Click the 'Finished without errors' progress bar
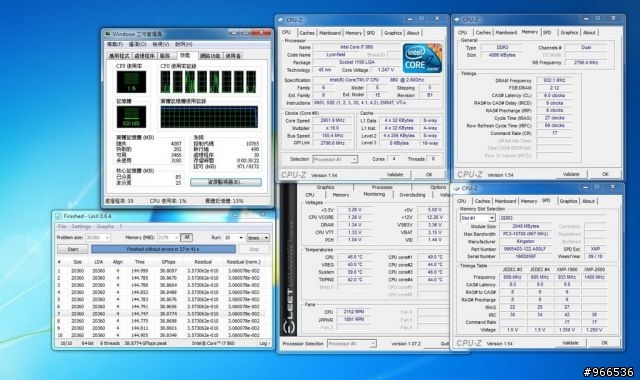This screenshot has height=380, width=640. (x=163, y=249)
